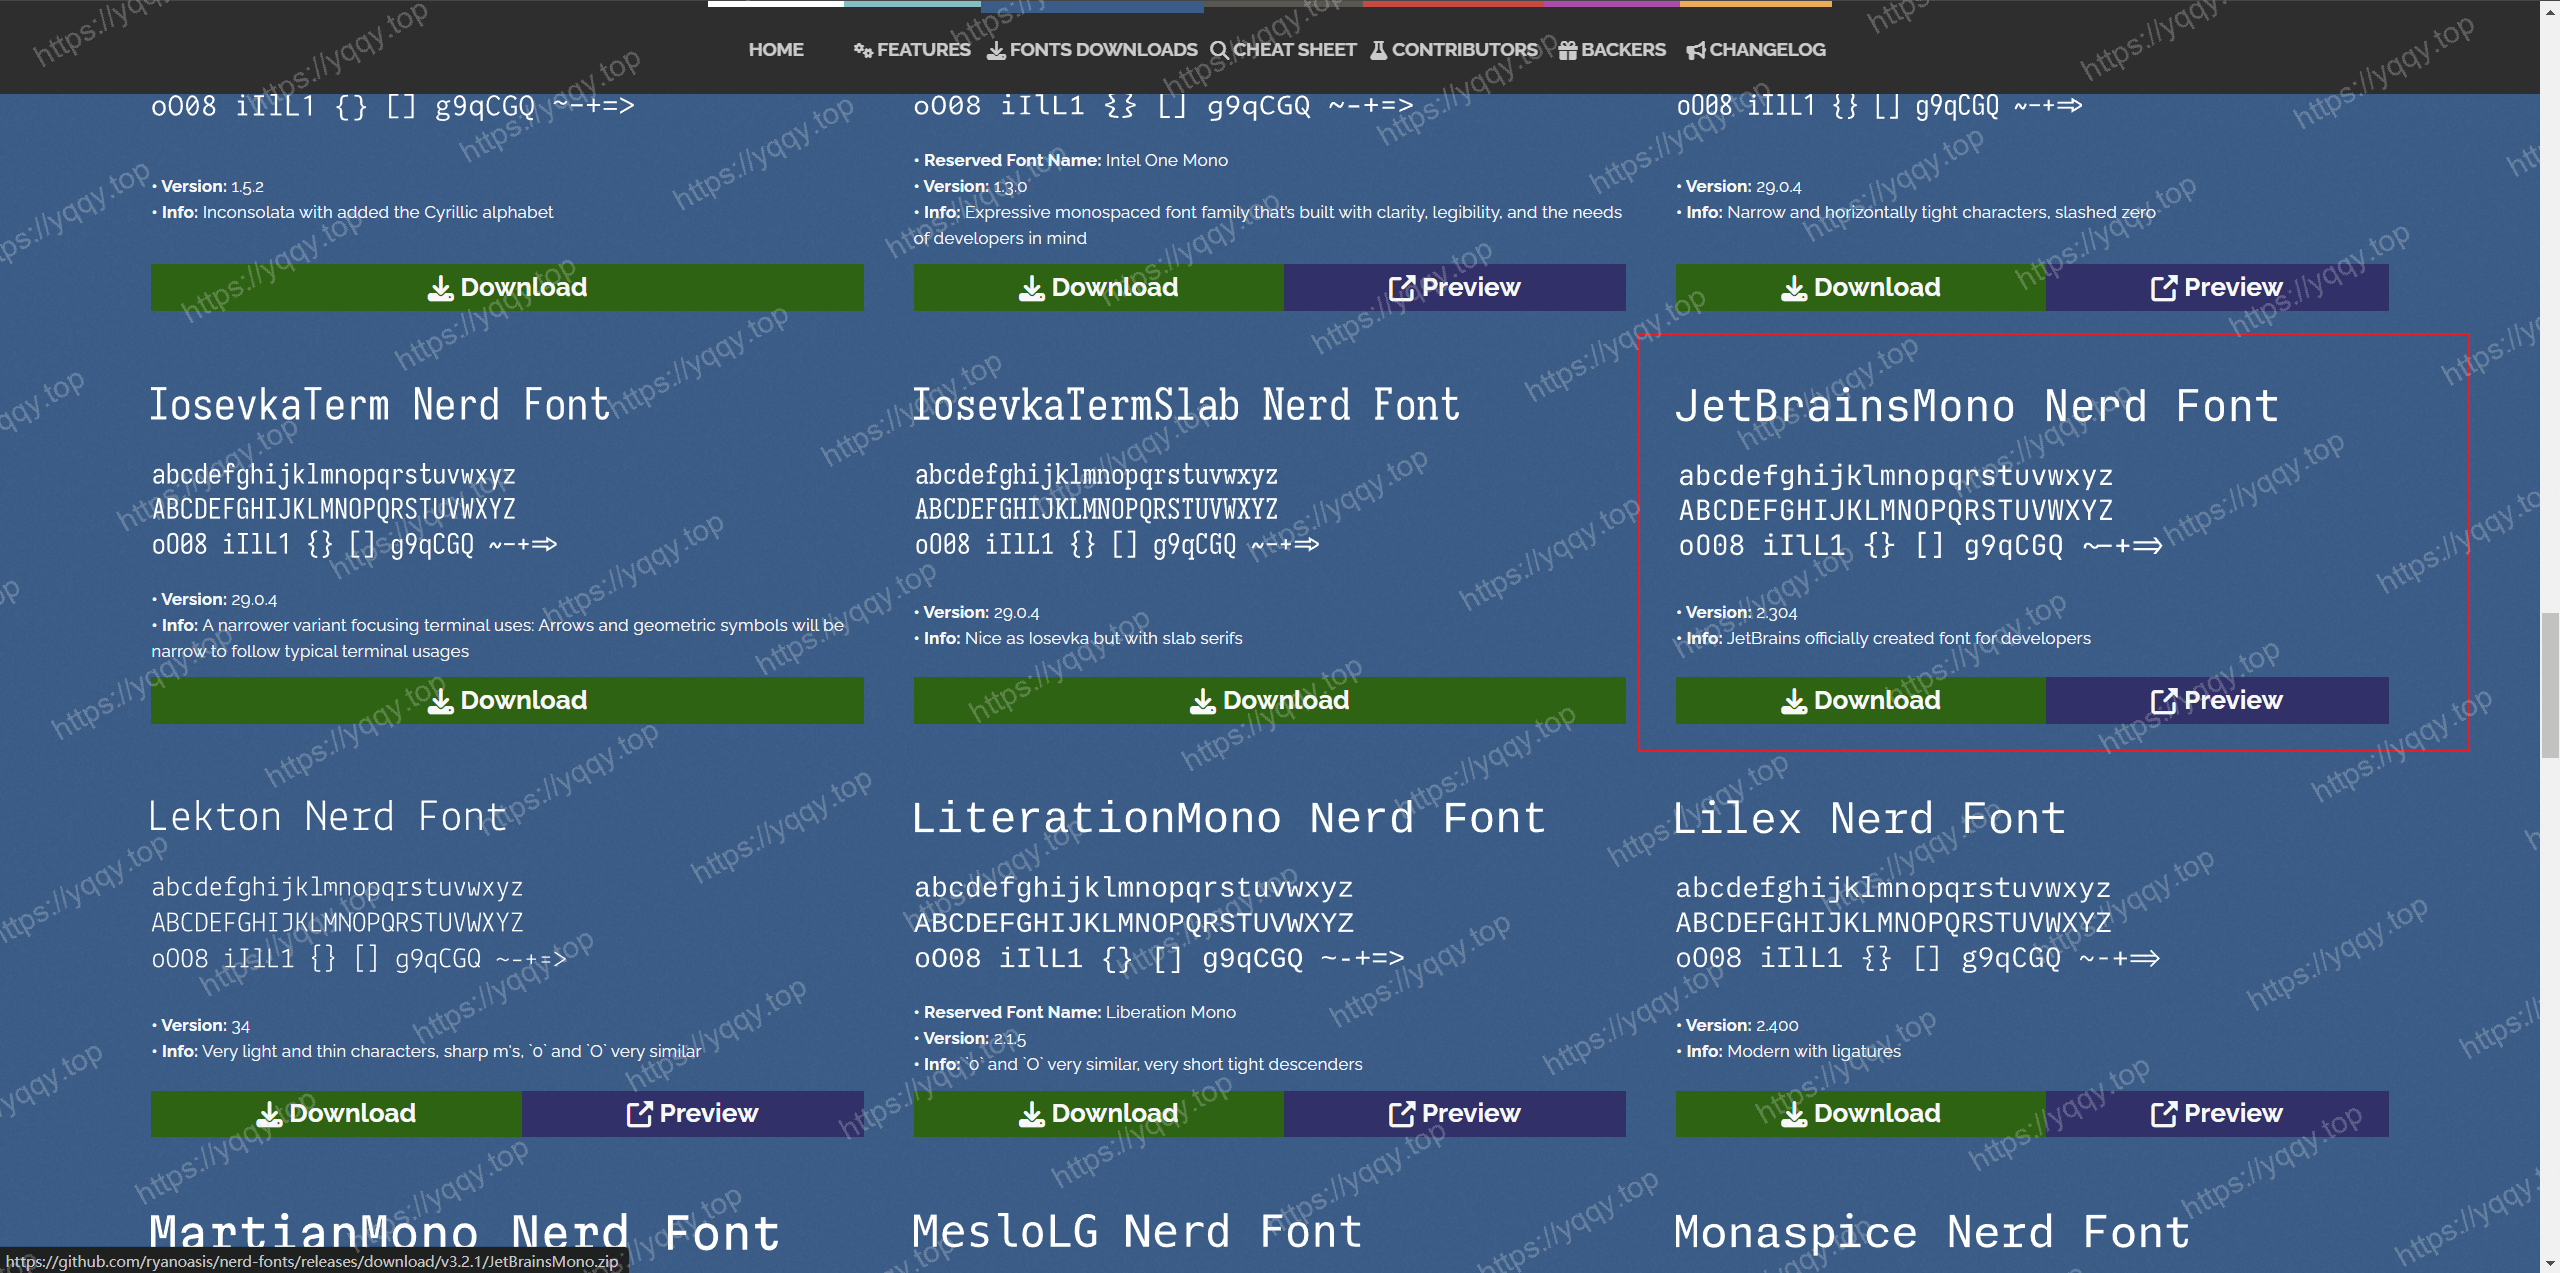The width and height of the screenshot is (2560, 1273).
Task: Click external-link icon on Intel One Mono Preview
Action: tap(1401, 289)
